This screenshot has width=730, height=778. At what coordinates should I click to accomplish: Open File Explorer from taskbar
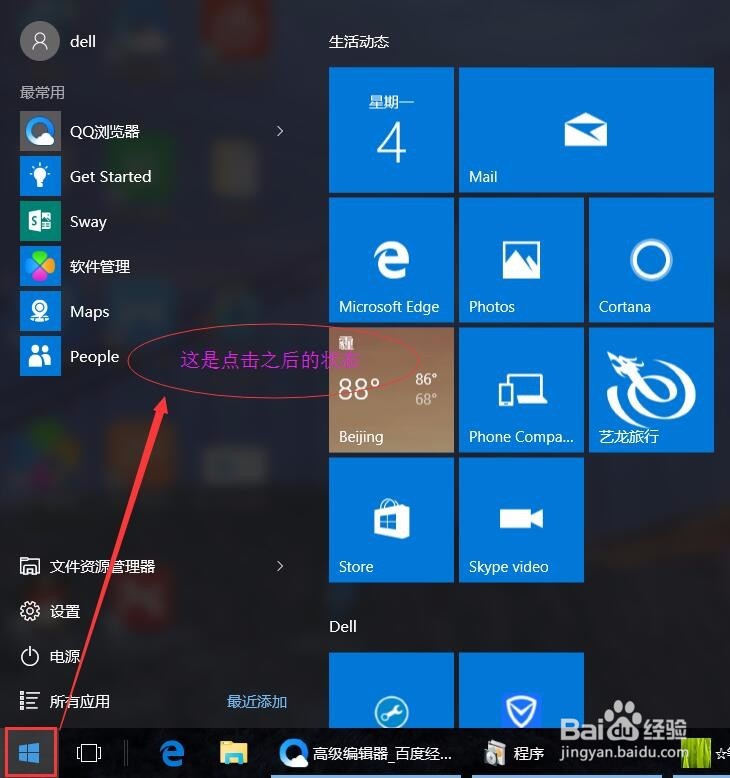click(x=234, y=753)
